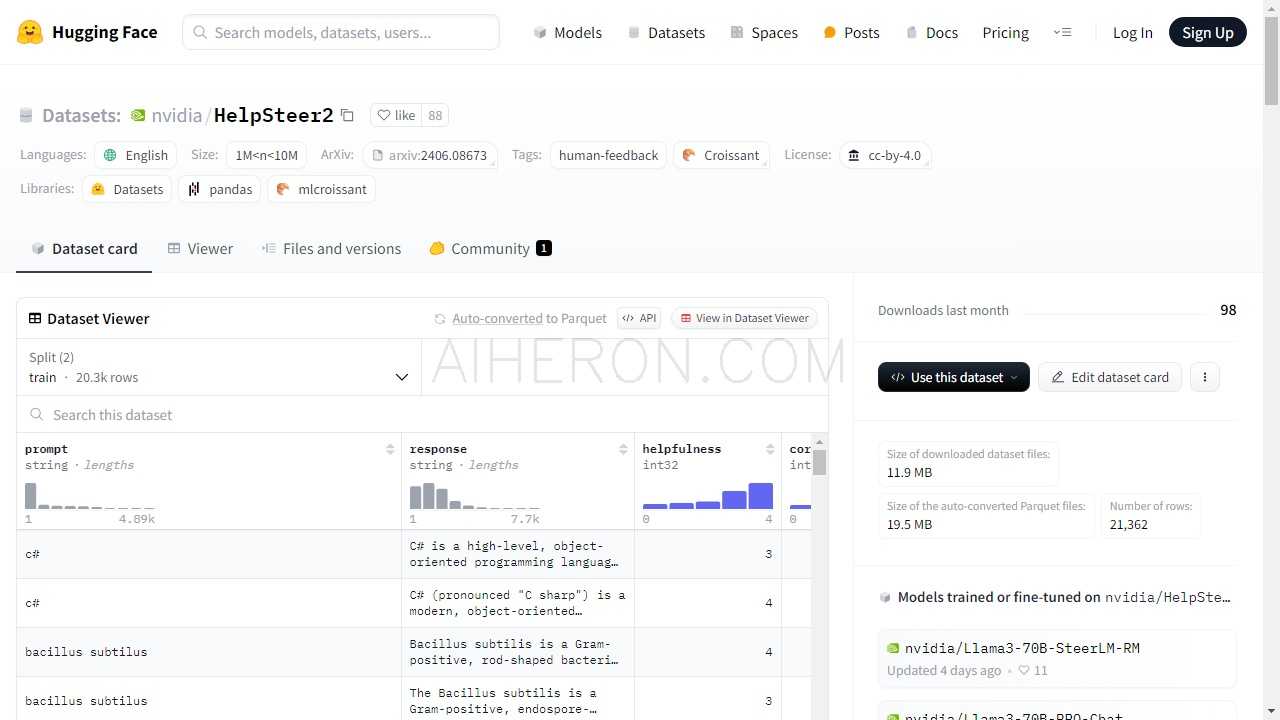Click the Hugging Face logo emoji
The width and height of the screenshot is (1280, 720).
30,32
